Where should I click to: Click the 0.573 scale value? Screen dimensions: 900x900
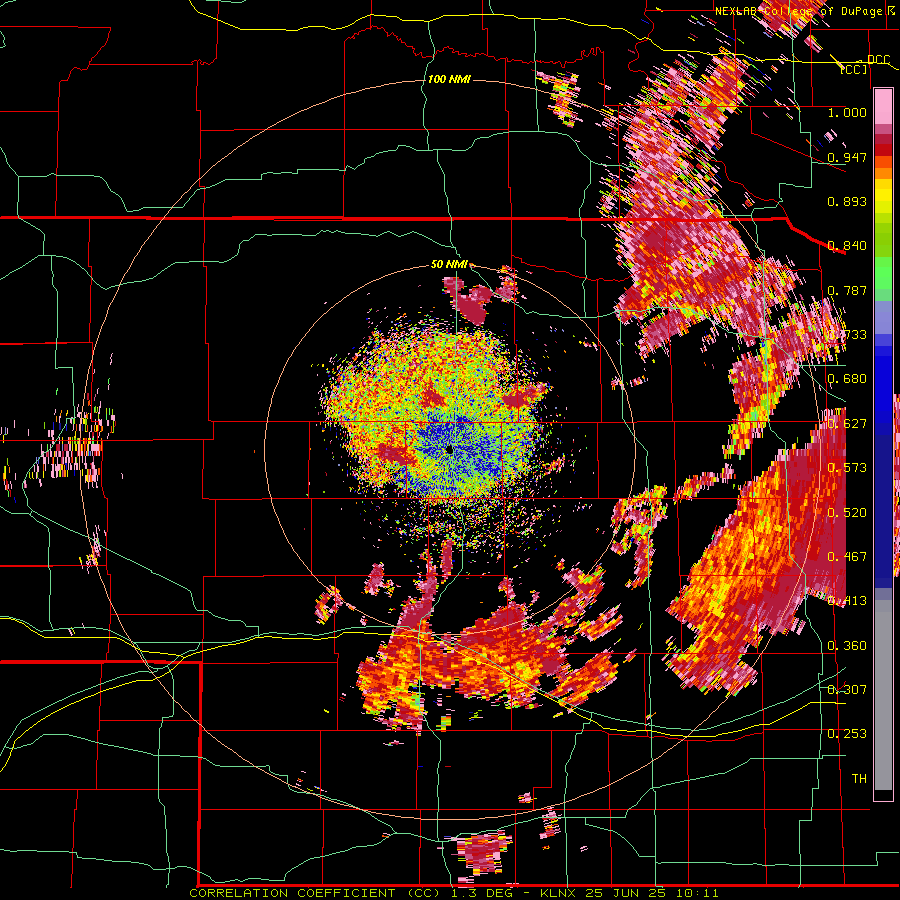847,468
